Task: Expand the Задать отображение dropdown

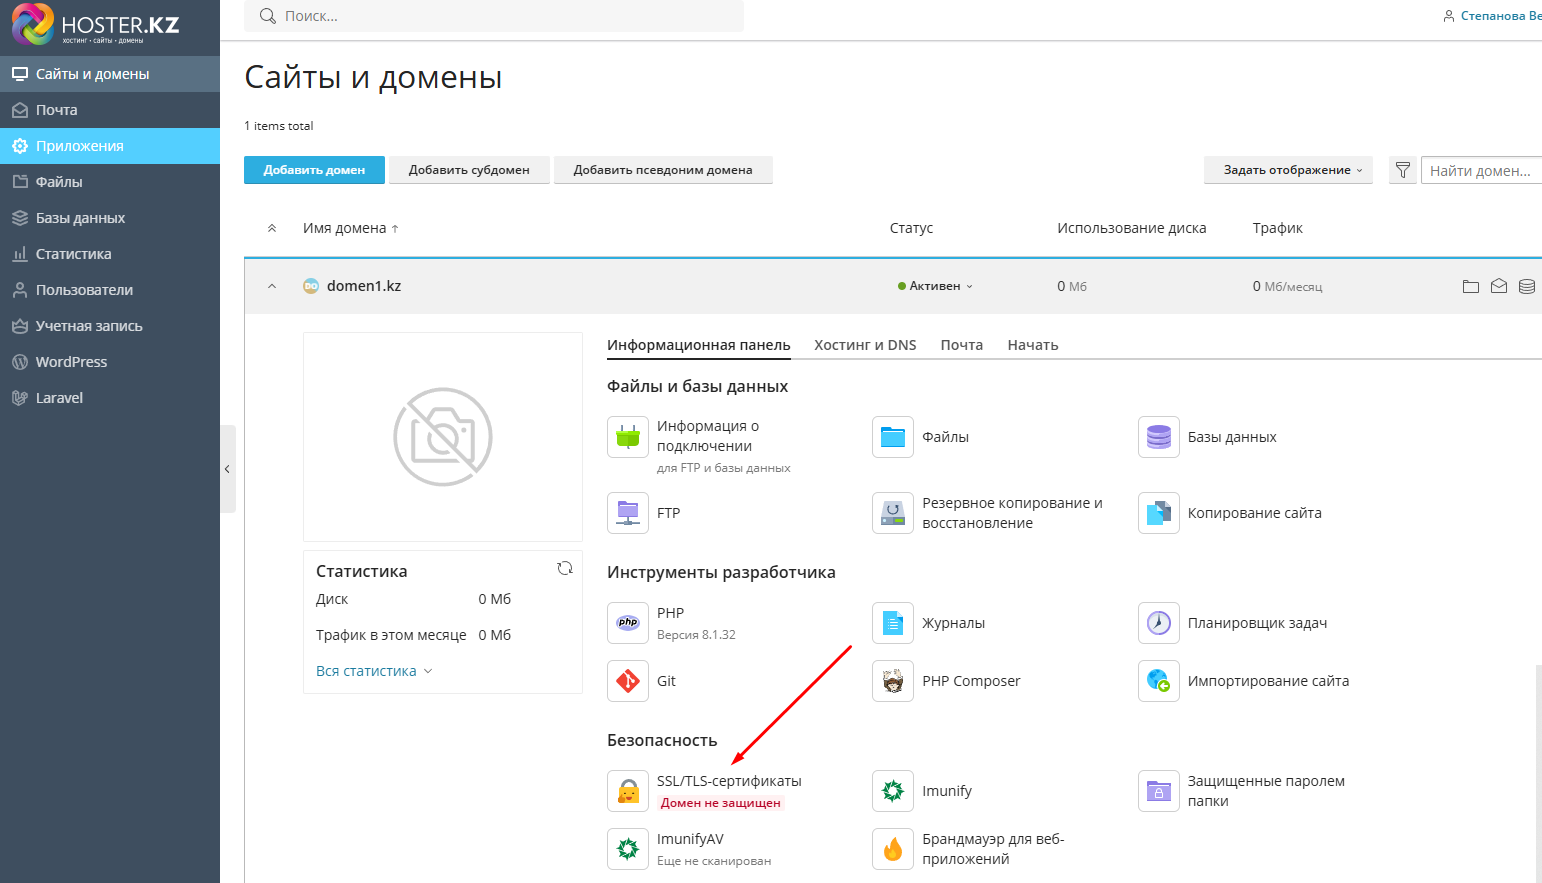Action: point(1288,170)
